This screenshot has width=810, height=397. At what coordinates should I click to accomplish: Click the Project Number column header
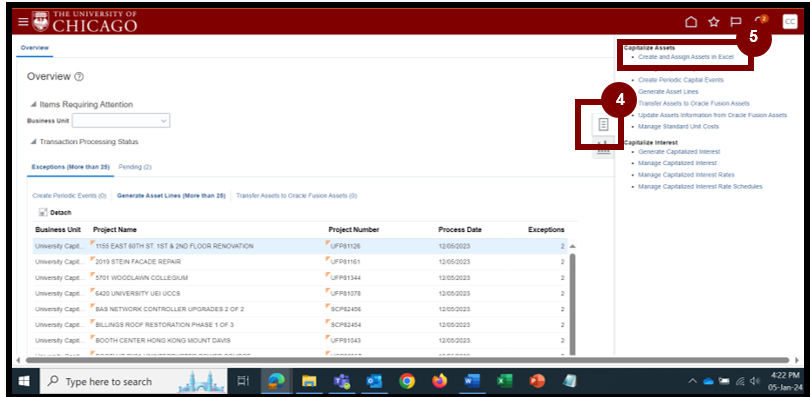354,230
